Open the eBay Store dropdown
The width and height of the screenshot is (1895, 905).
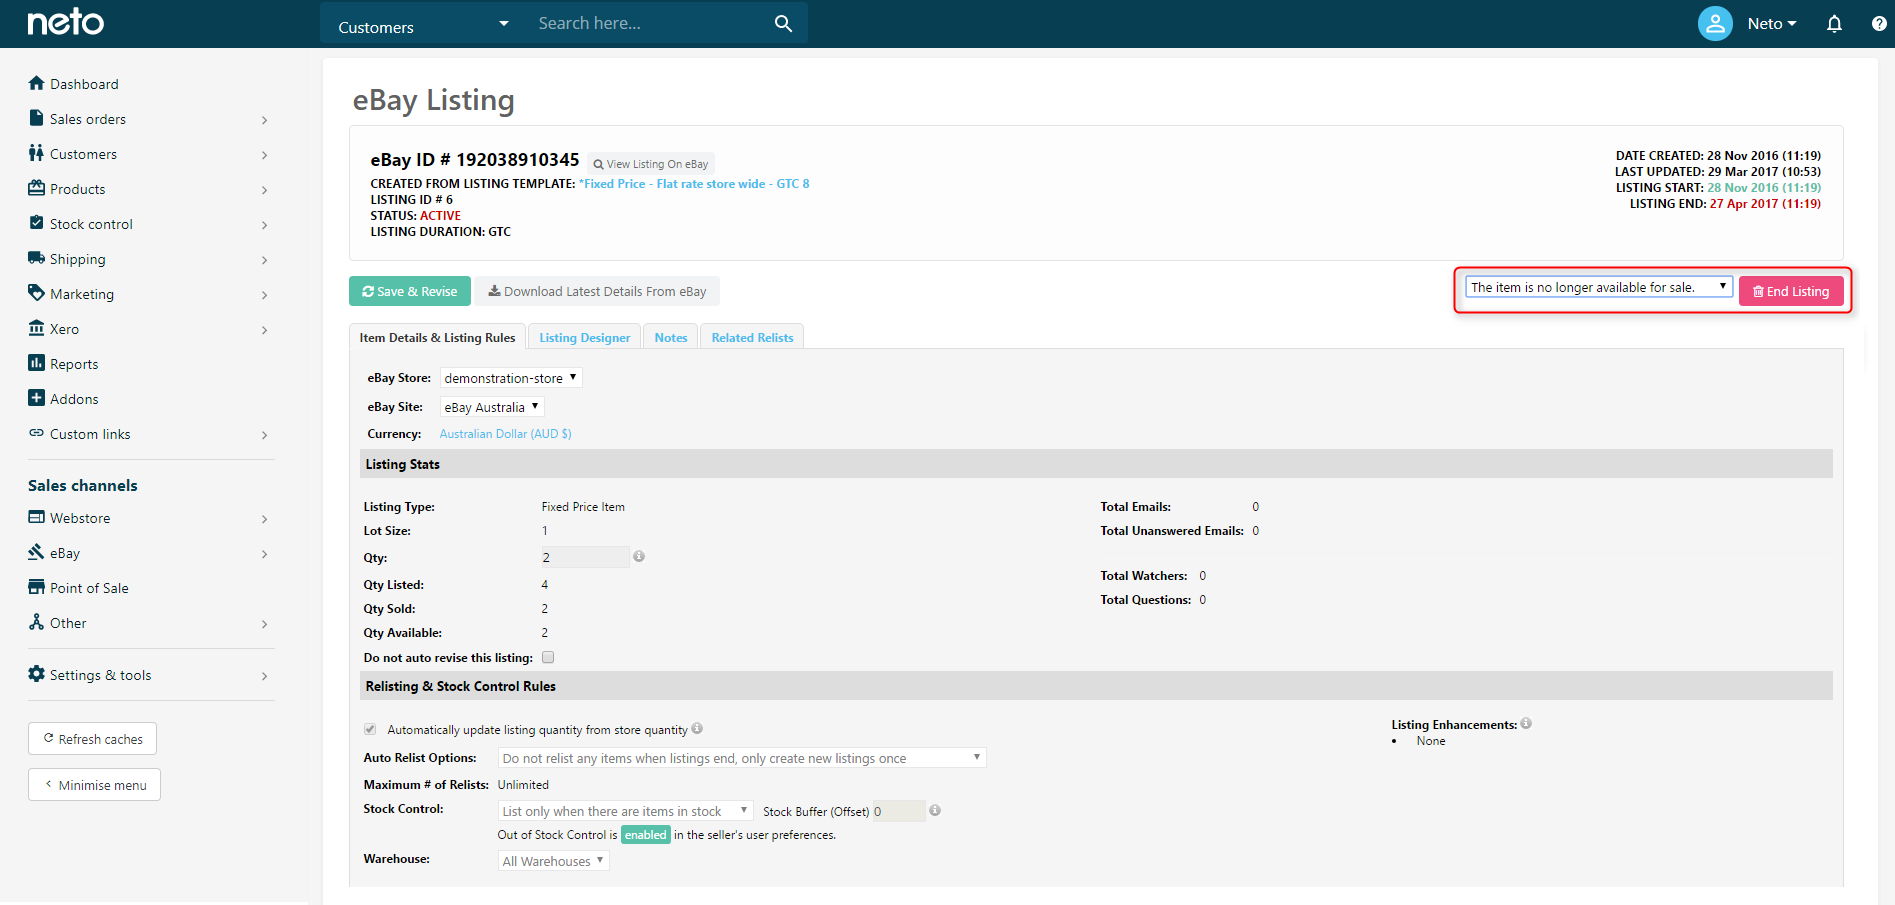511,378
